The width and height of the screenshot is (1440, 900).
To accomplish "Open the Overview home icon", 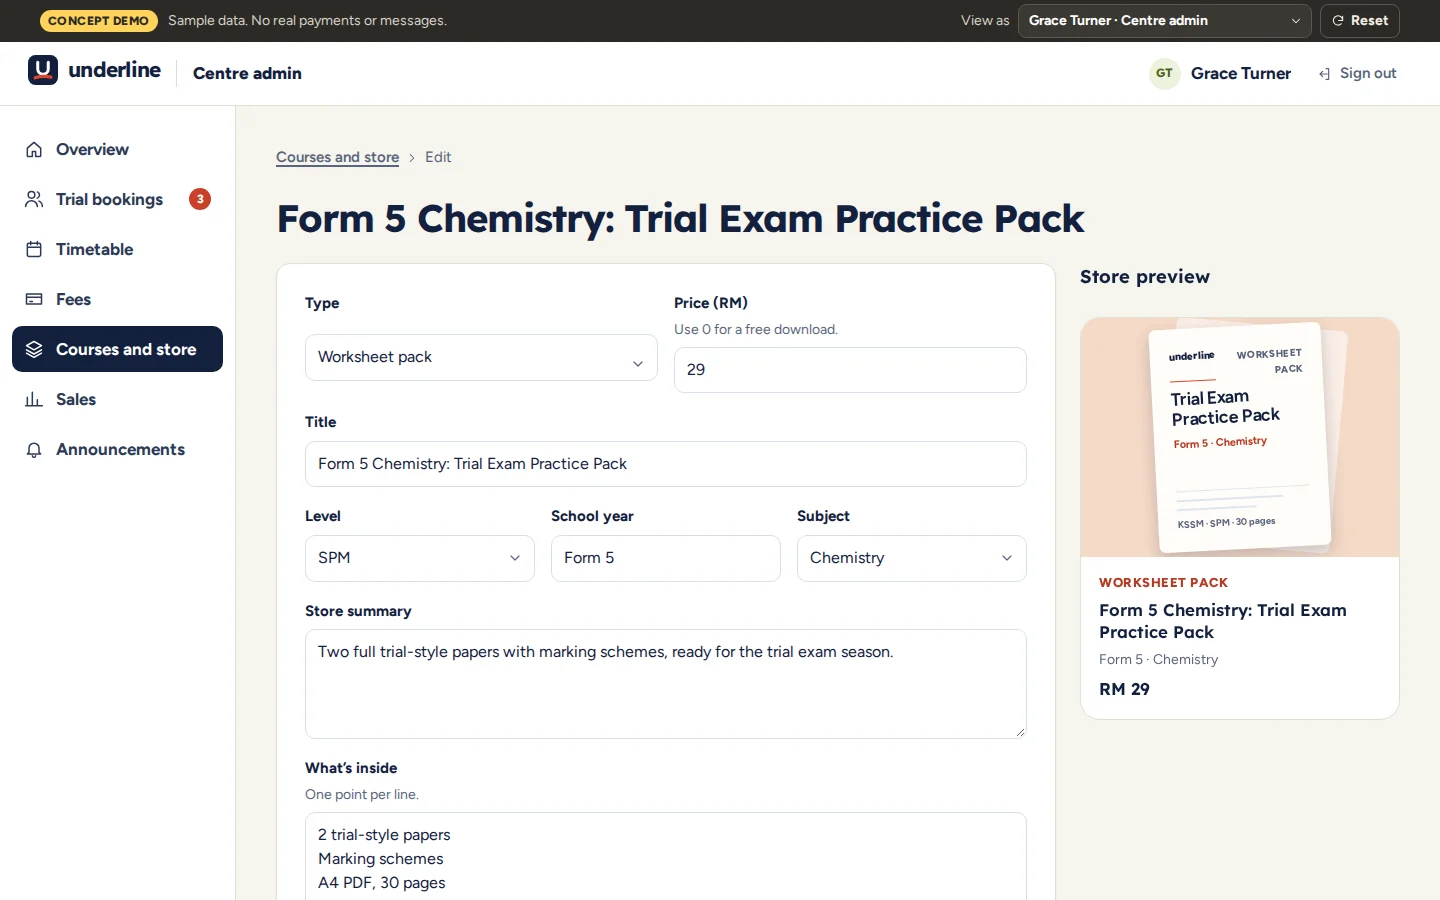I will pos(34,149).
